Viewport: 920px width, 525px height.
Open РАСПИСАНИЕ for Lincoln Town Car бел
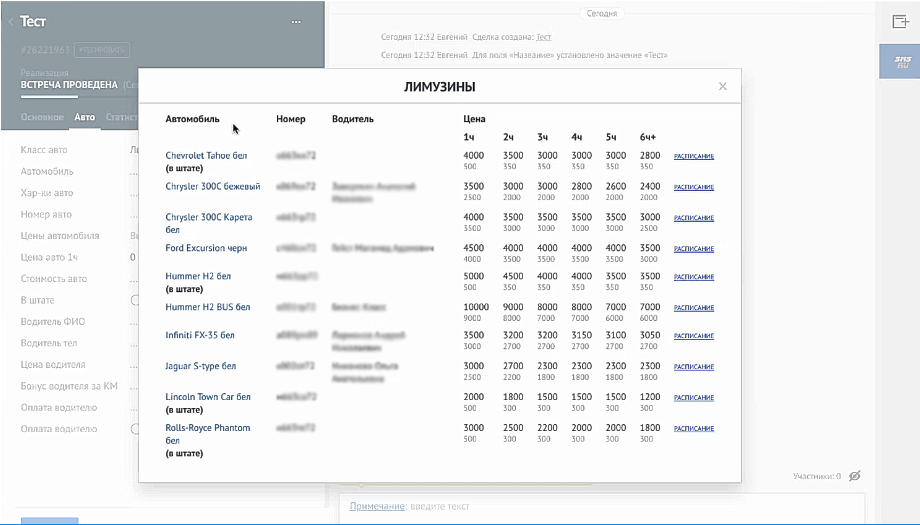[x=694, y=397]
